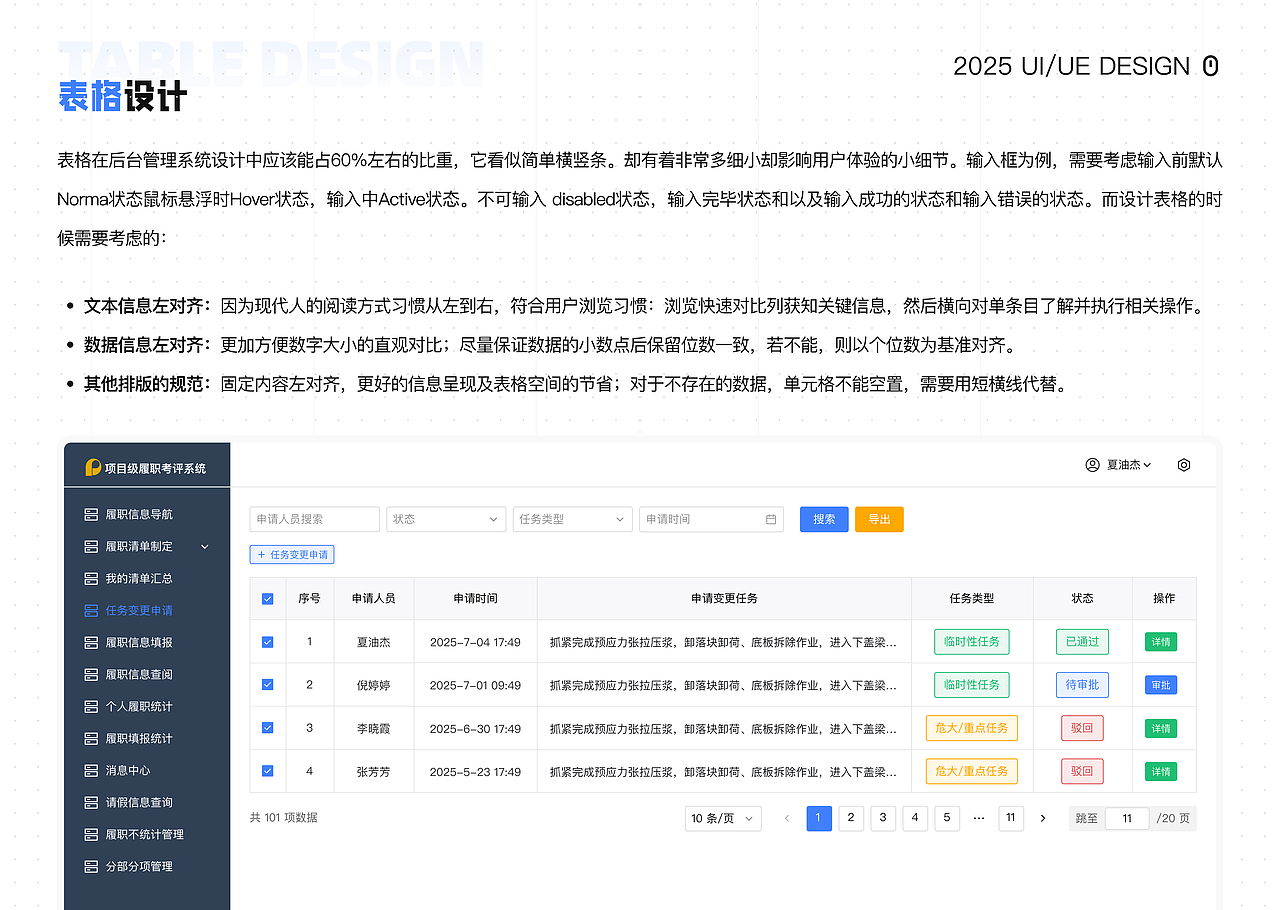The width and height of the screenshot is (1280, 910).
Task: Click the calendar icon in 申请时间 field
Action: pyautogui.click(x=771, y=519)
